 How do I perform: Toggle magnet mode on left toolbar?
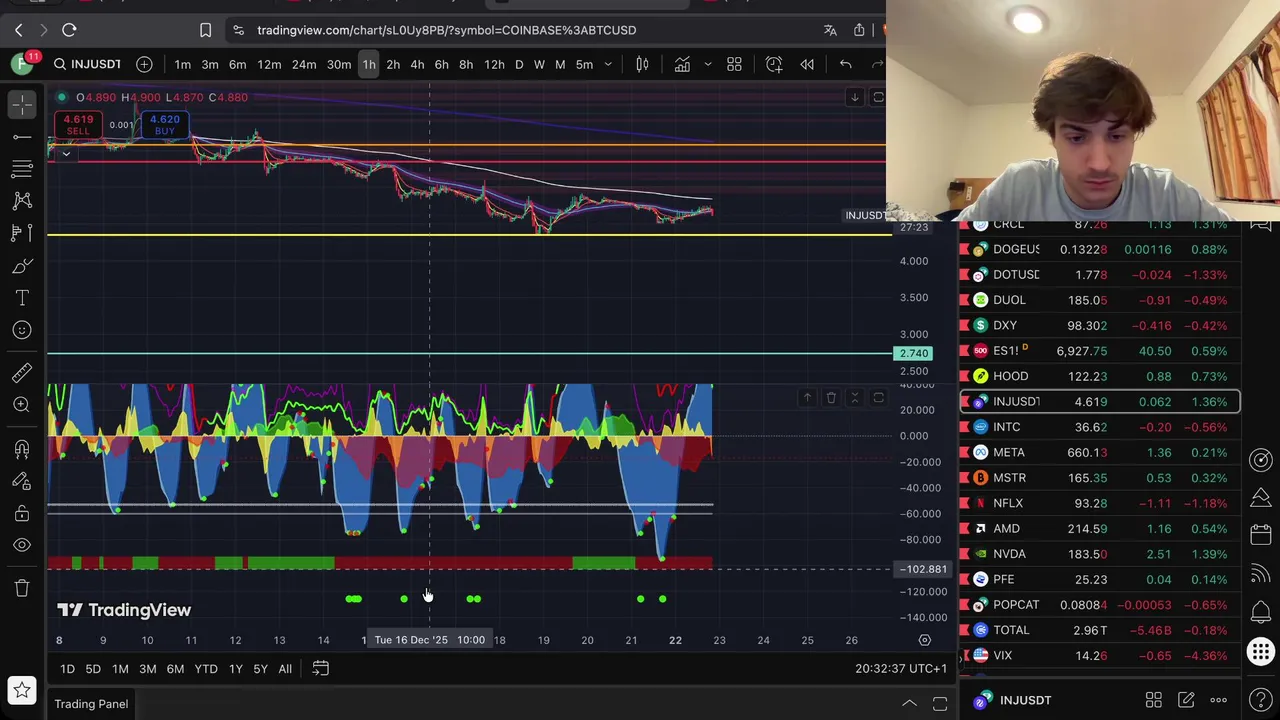[22, 449]
